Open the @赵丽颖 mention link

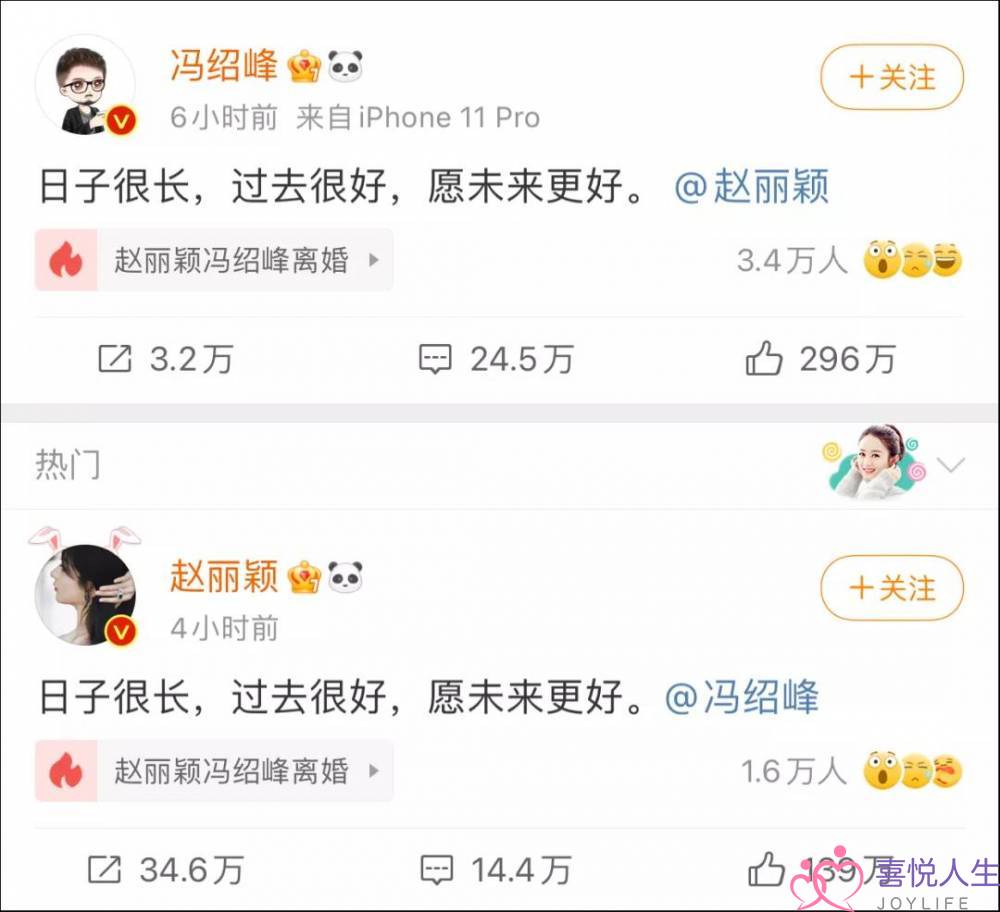pos(751,186)
